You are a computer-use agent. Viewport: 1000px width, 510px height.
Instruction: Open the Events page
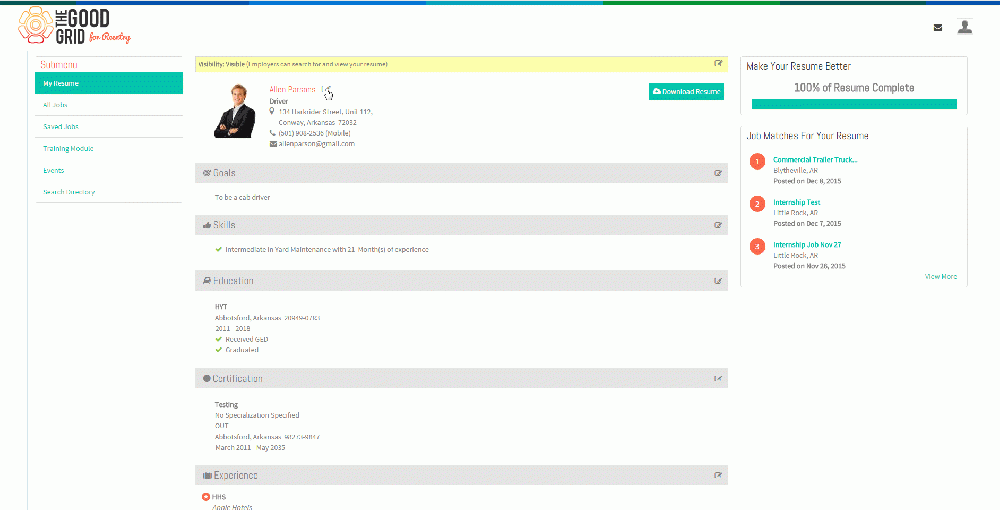point(54,170)
